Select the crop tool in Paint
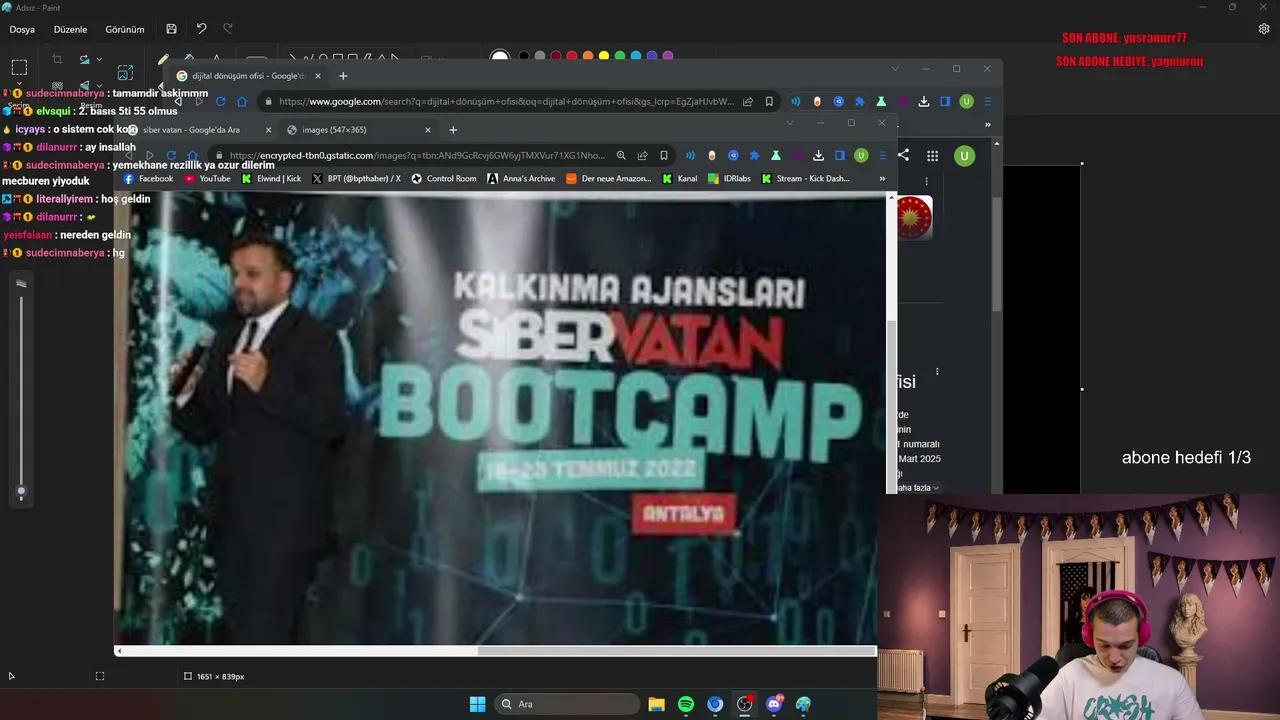Image resolution: width=1280 pixels, height=720 pixels. point(57,60)
